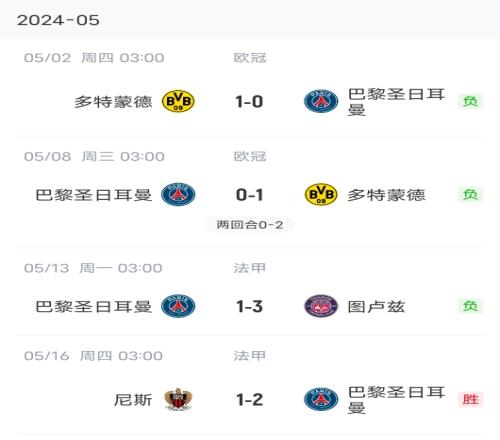This screenshot has height=440, width=500.
Task: Click the 法甲 league label on 05/16
Action: tap(250, 356)
